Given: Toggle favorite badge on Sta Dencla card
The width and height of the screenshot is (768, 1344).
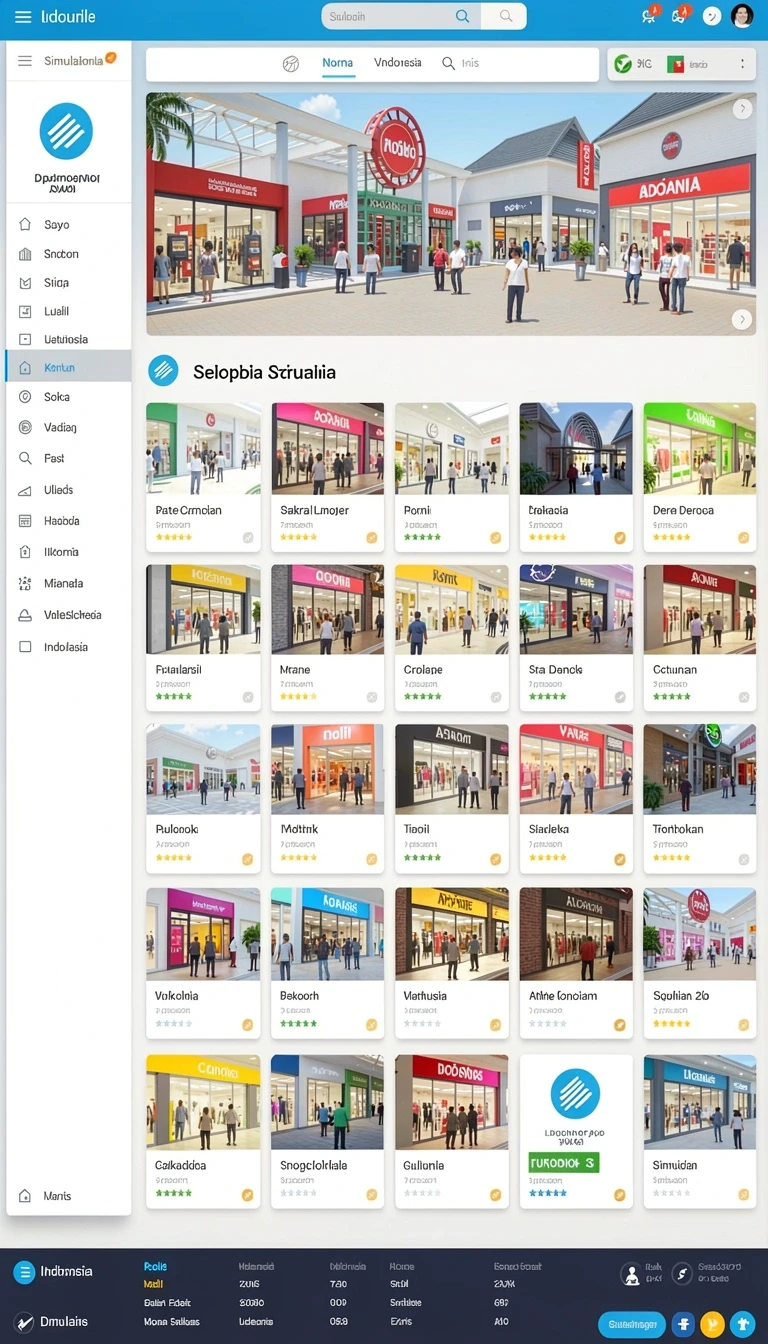Looking at the screenshot, I should [620, 697].
